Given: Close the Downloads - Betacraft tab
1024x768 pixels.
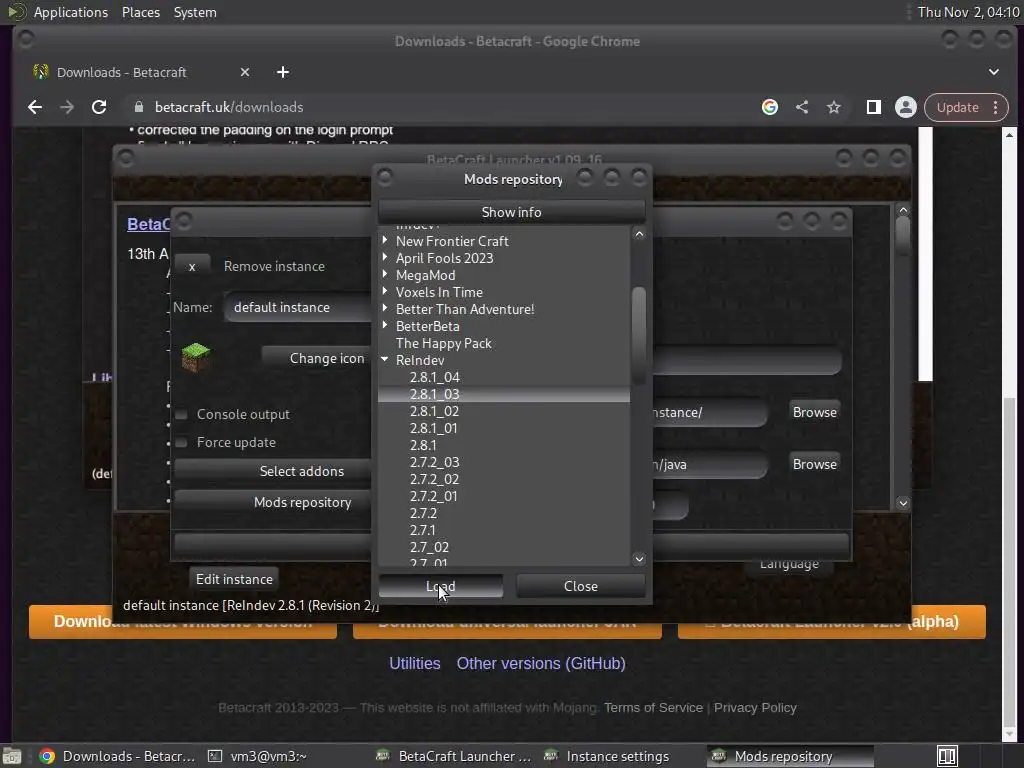Looking at the screenshot, I should coord(245,72).
